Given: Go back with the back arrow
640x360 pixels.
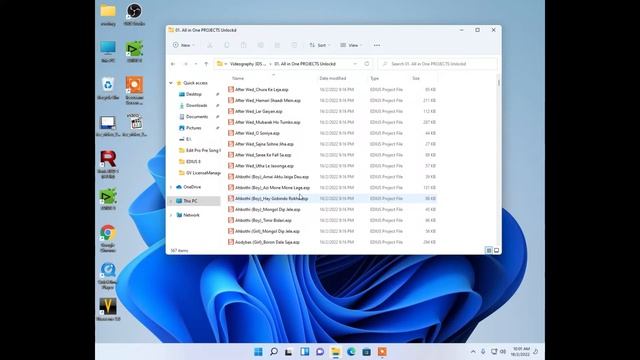Looking at the screenshot, I should (x=173, y=64).
